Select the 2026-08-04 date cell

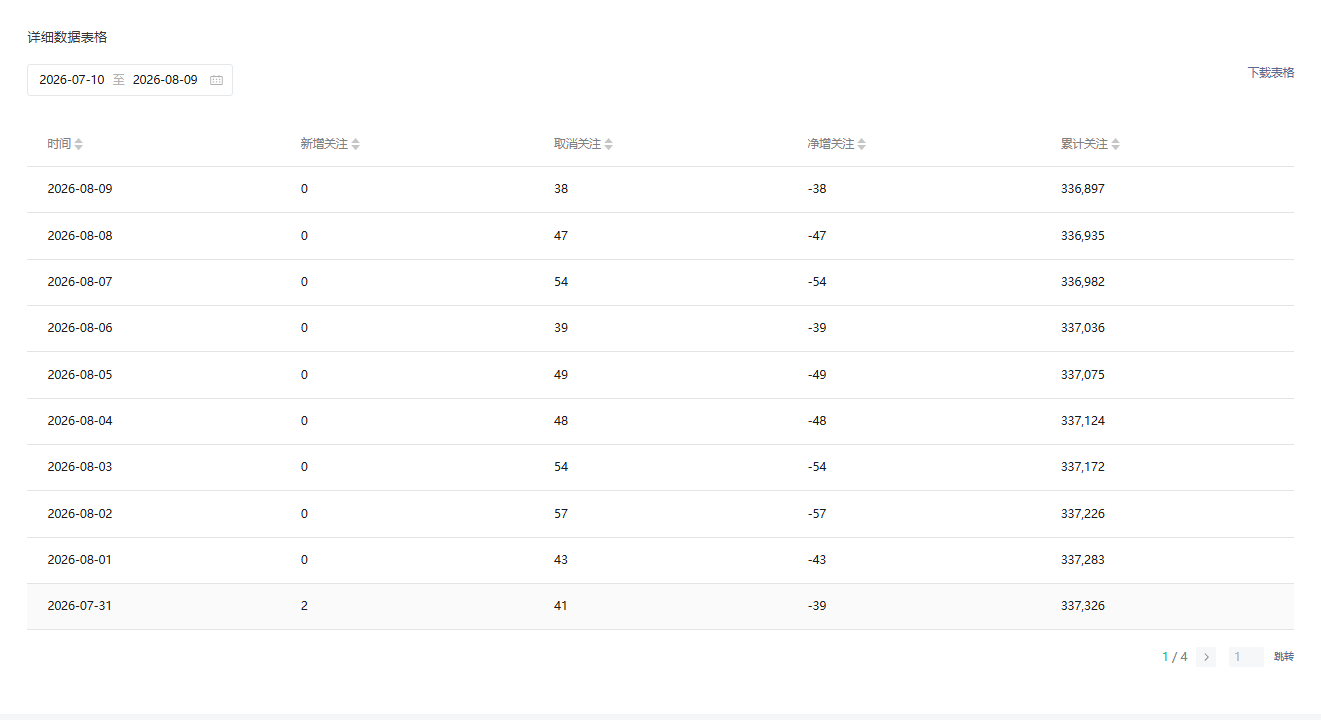80,421
